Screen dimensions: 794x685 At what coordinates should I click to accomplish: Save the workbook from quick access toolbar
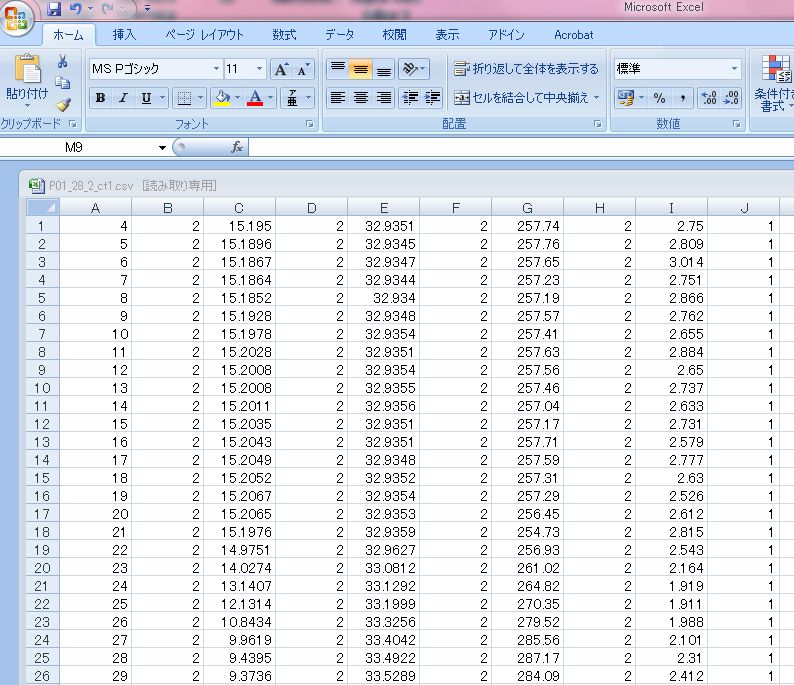click(x=54, y=9)
